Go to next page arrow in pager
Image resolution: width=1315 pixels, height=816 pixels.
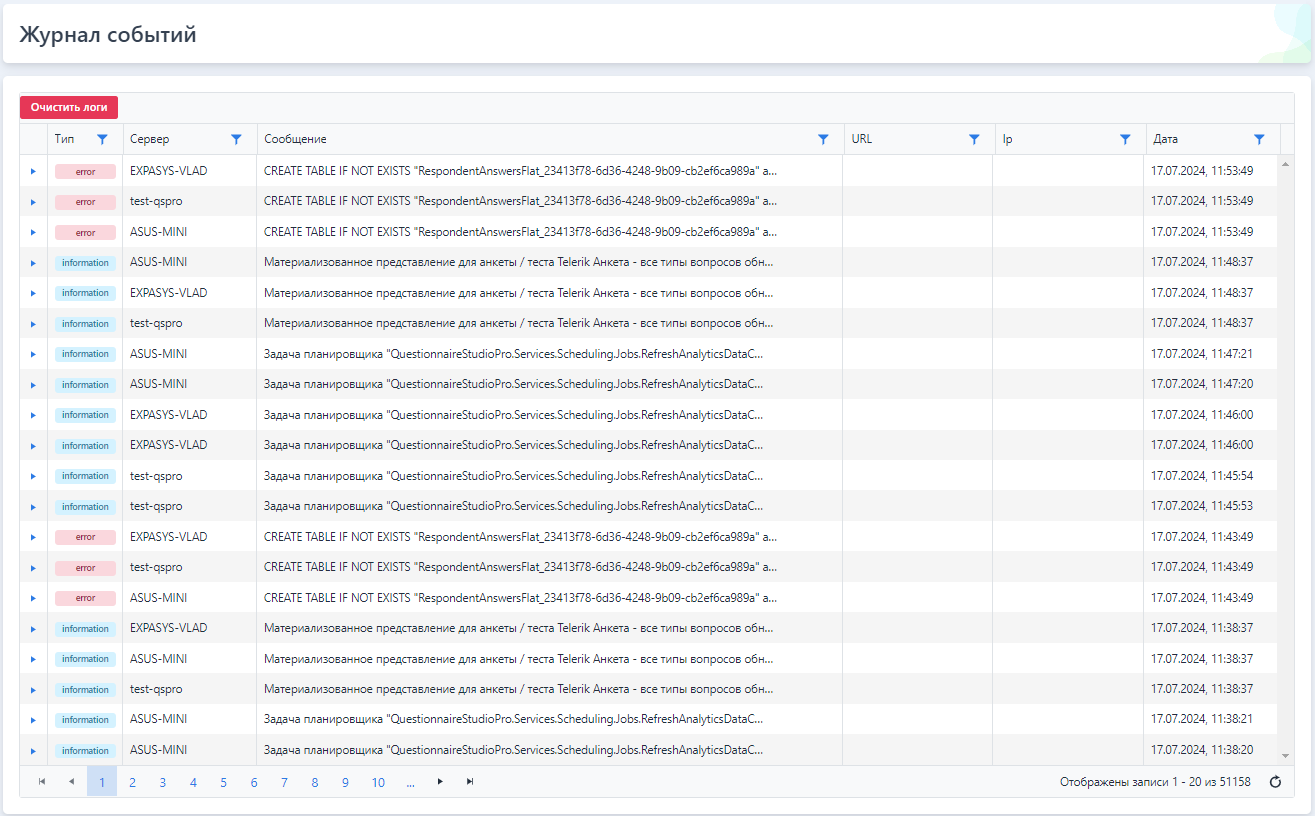pos(440,782)
